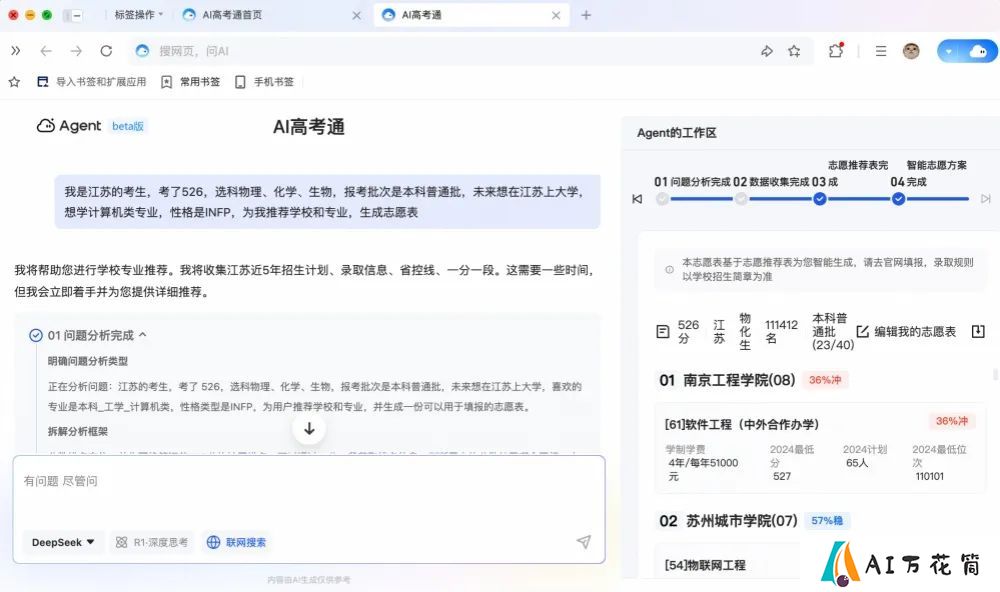Open the 常用书签 folder
The image size is (1000, 592).
[x=191, y=82]
